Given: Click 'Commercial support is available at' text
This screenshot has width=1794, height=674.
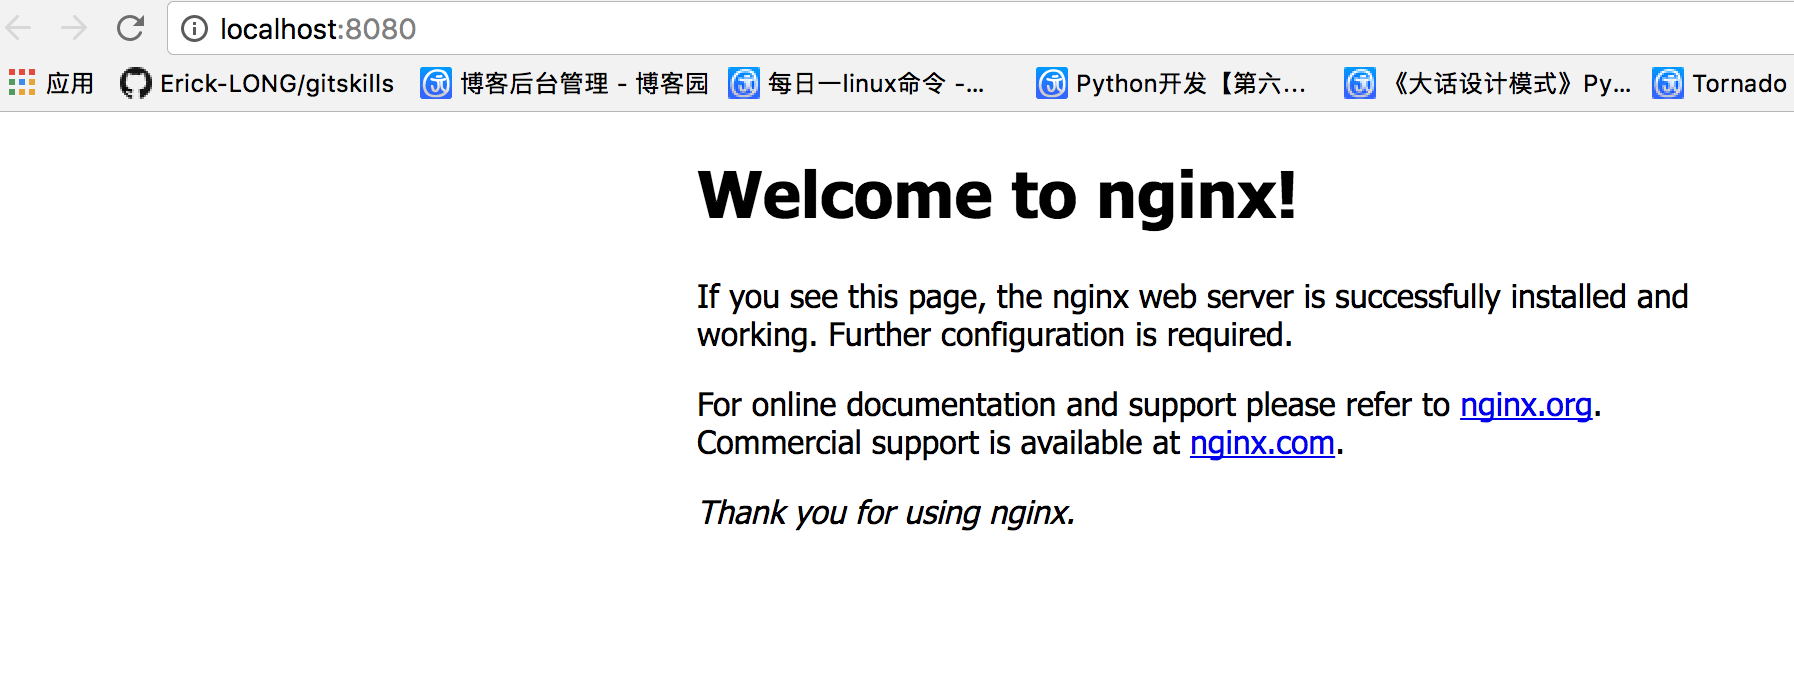Looking at the screenshot, I should [939, 443].
